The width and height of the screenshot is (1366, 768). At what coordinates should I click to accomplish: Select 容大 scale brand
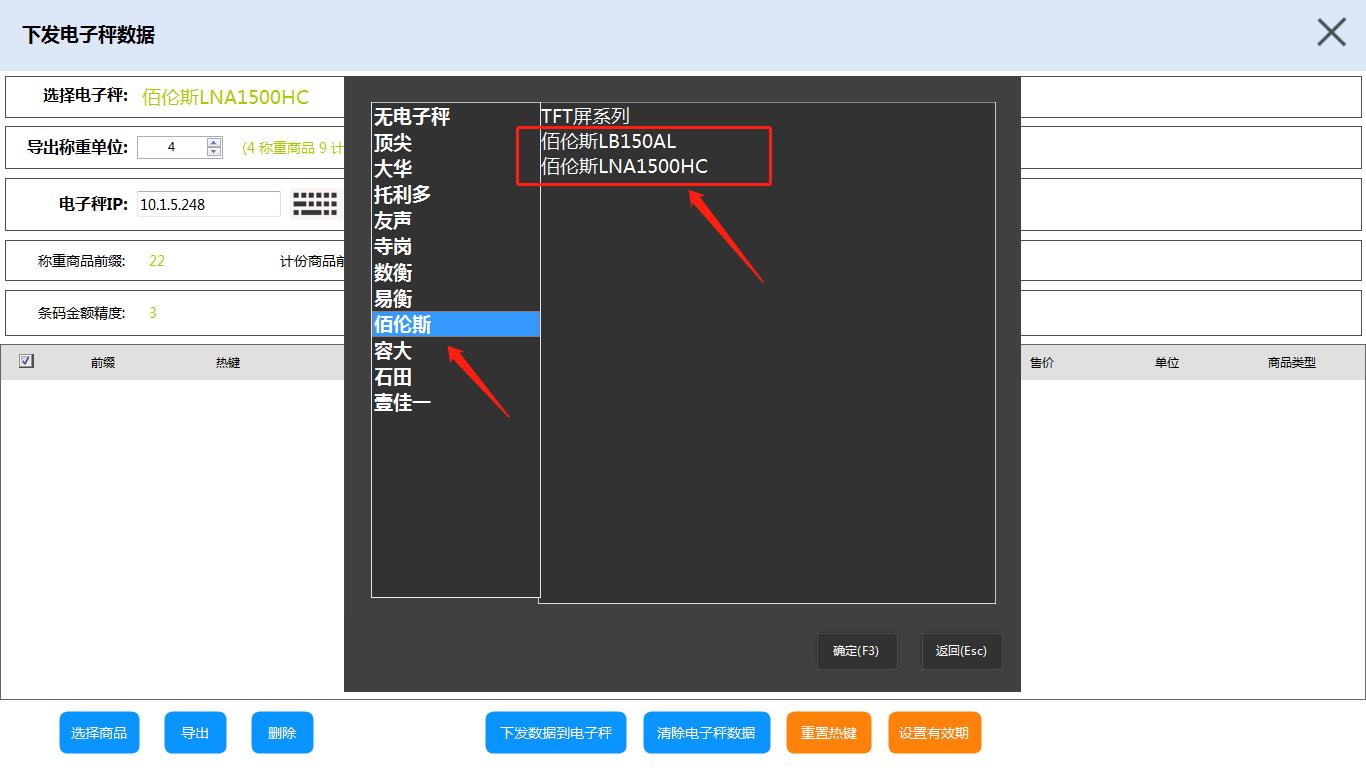click(455, 351)
